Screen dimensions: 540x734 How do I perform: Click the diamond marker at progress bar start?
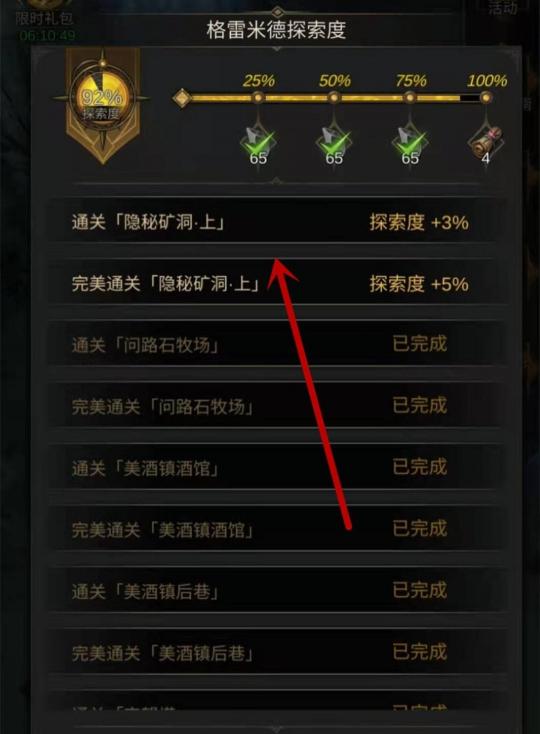click(182, 98)
